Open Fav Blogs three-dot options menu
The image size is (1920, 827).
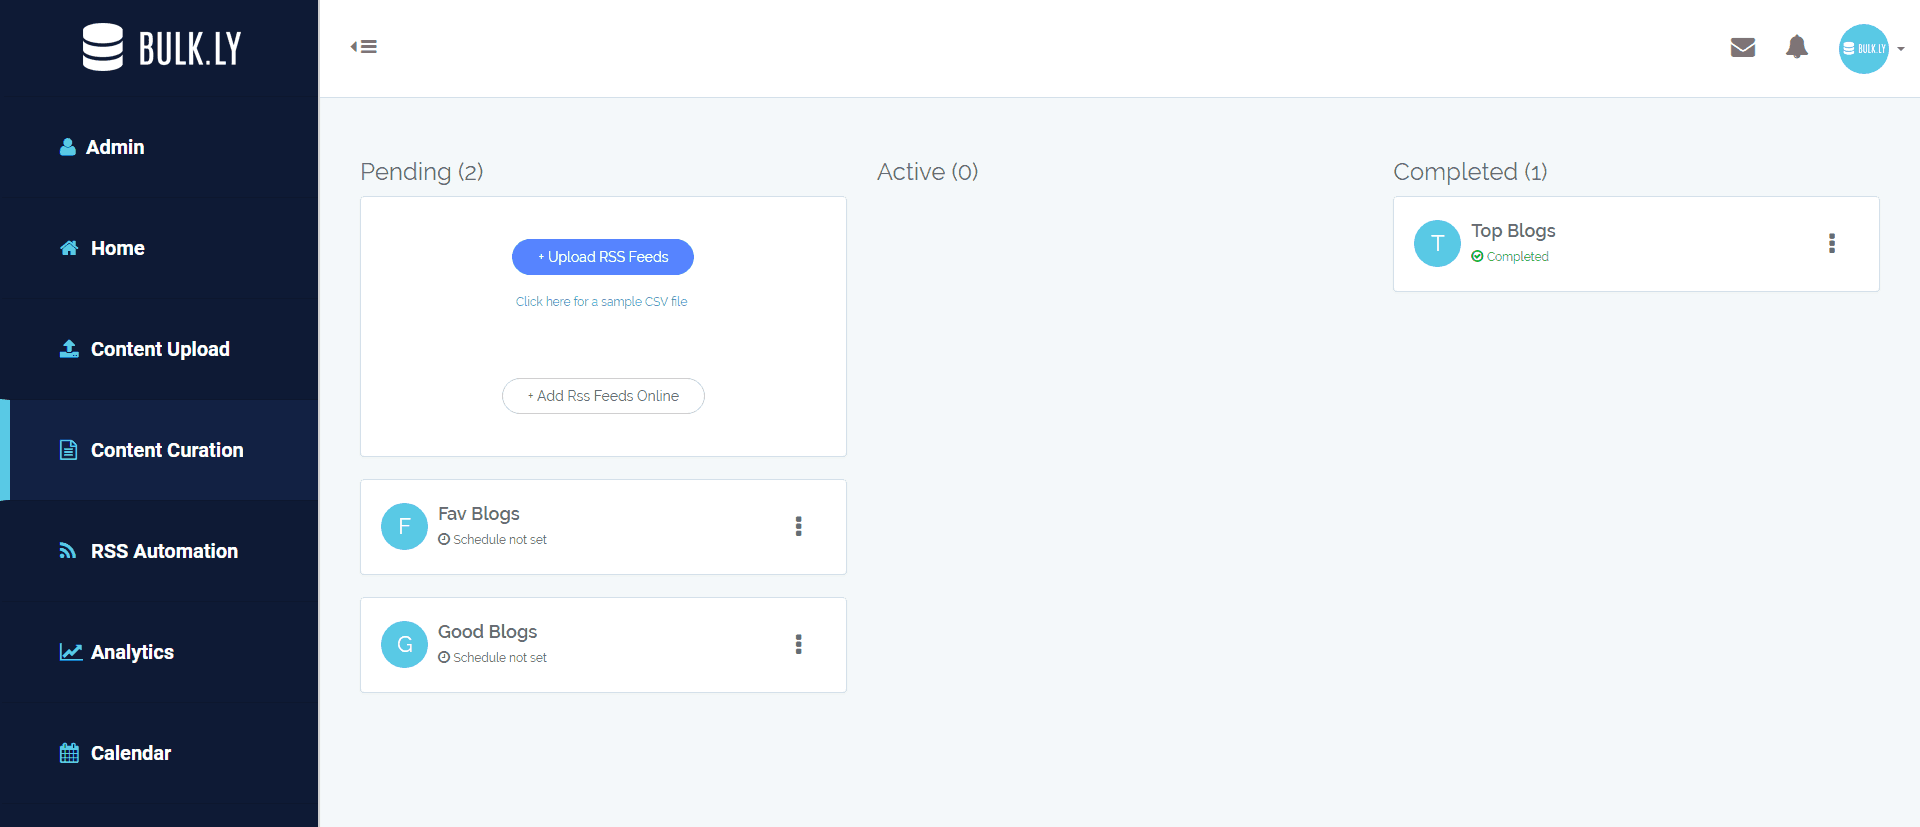point(798,526)
